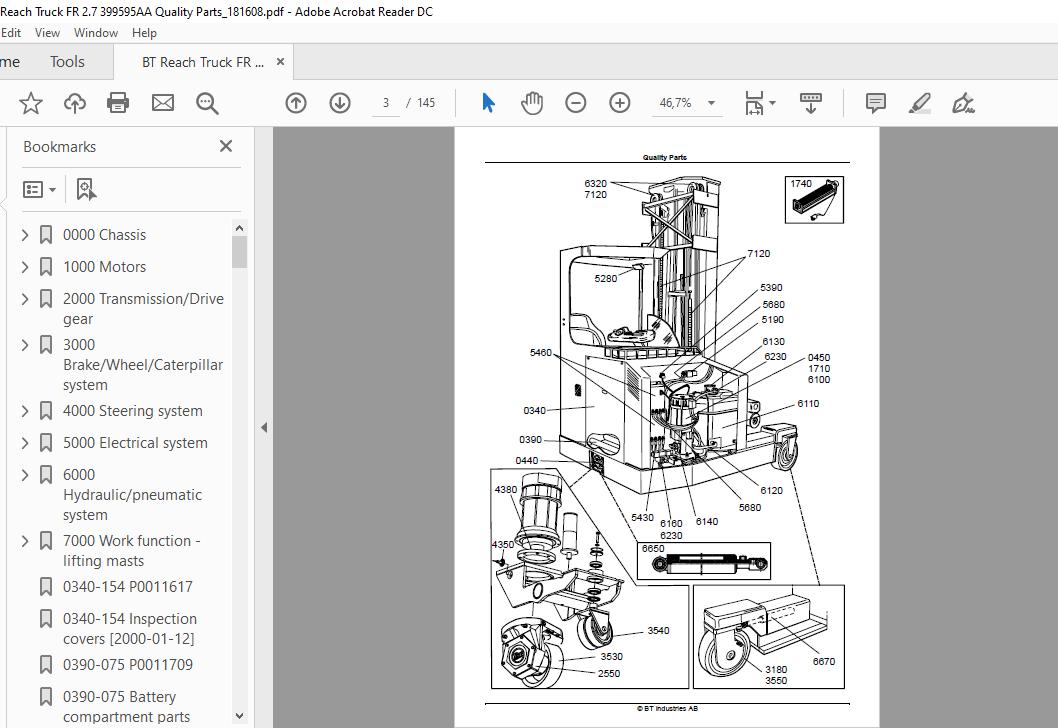Screen dimensions: 1058x728
Task: Open the Window menu
Action: click(96, 32)
